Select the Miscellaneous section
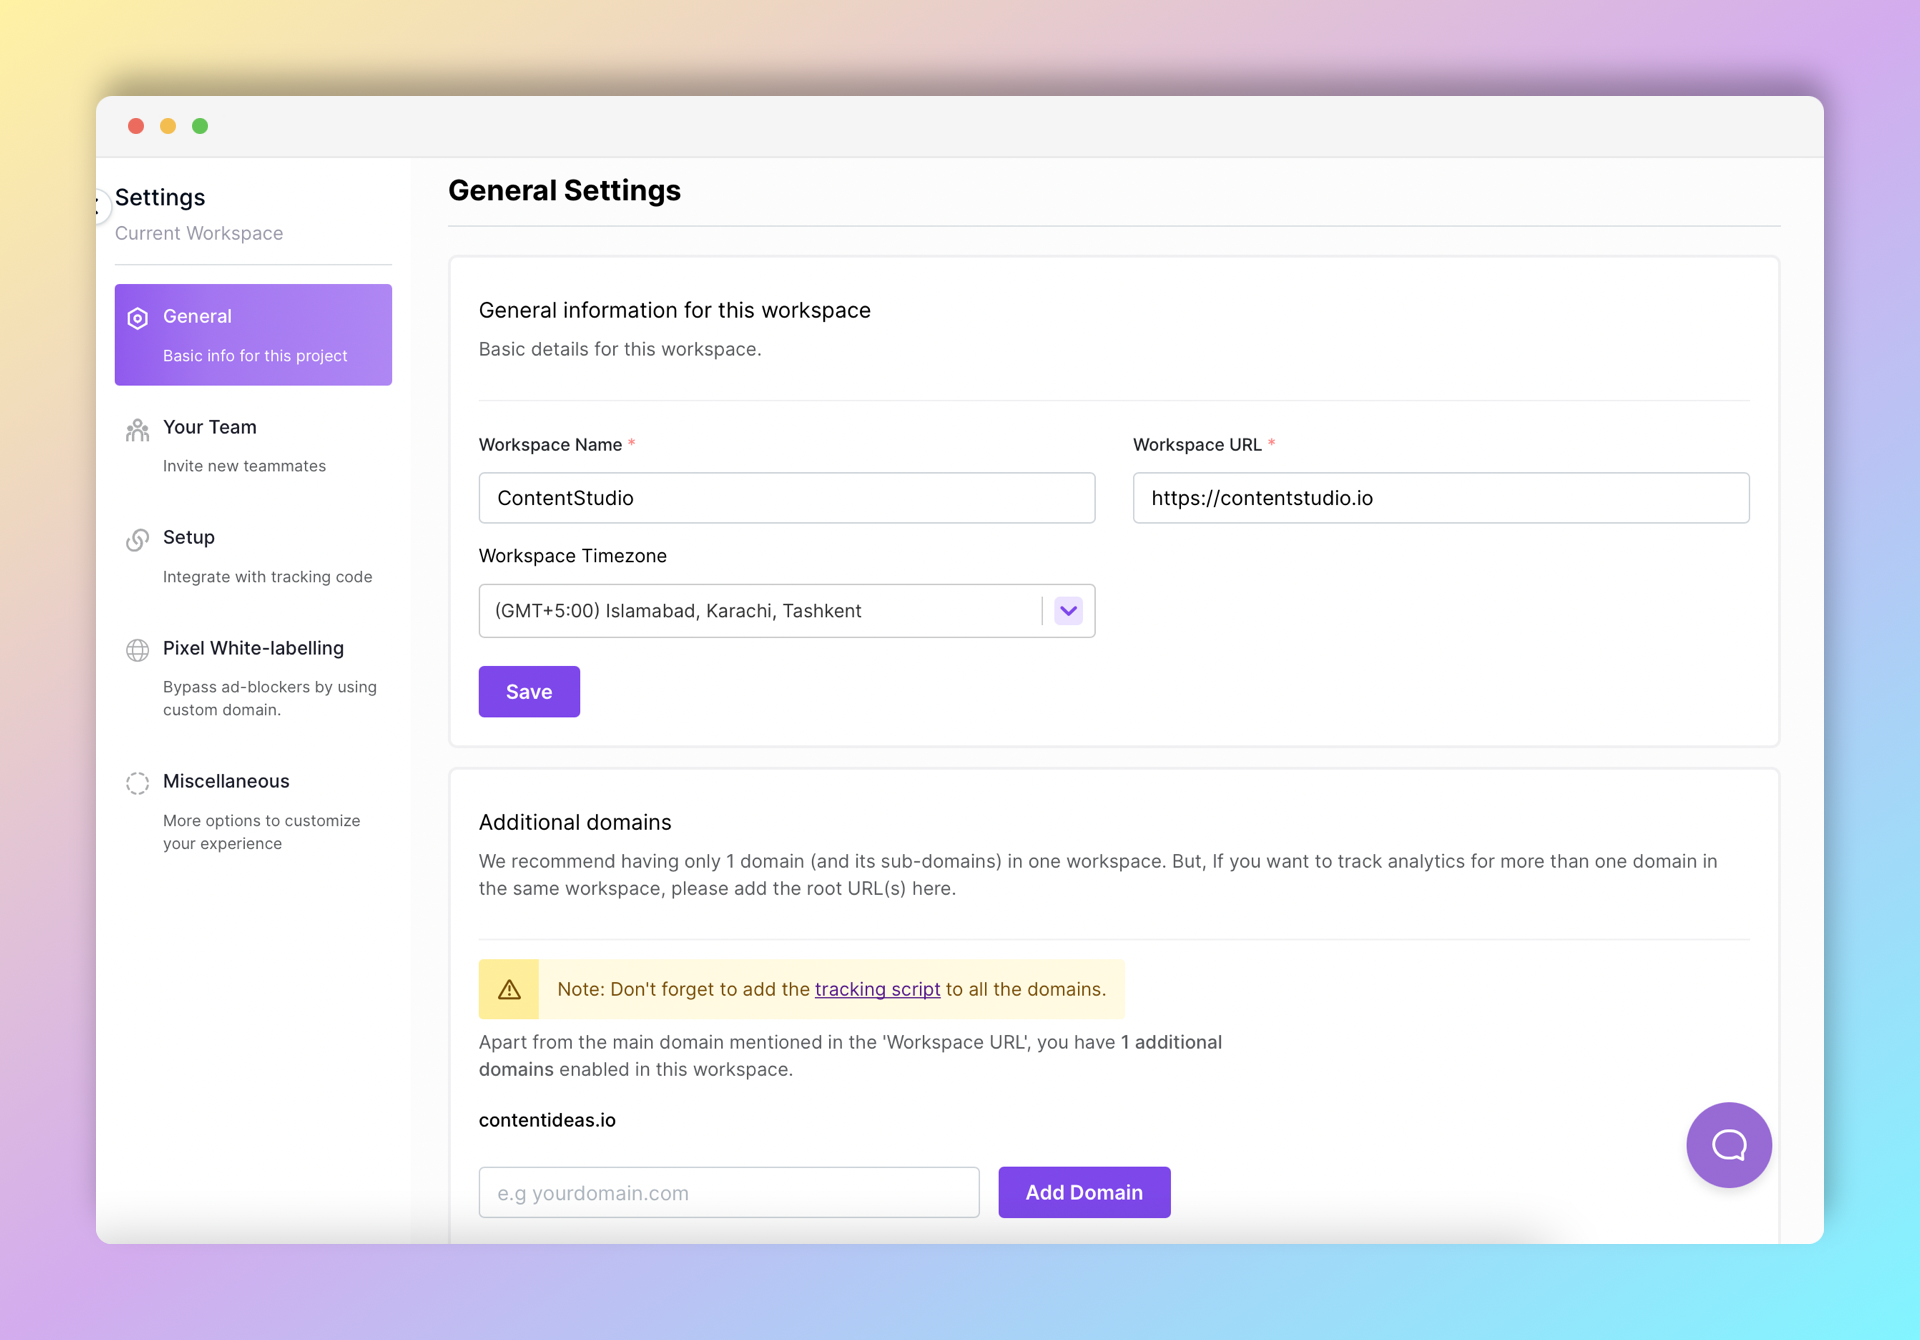This screenshot has width=1920, height=1340. pyautogui.click(x=253, y=811)
